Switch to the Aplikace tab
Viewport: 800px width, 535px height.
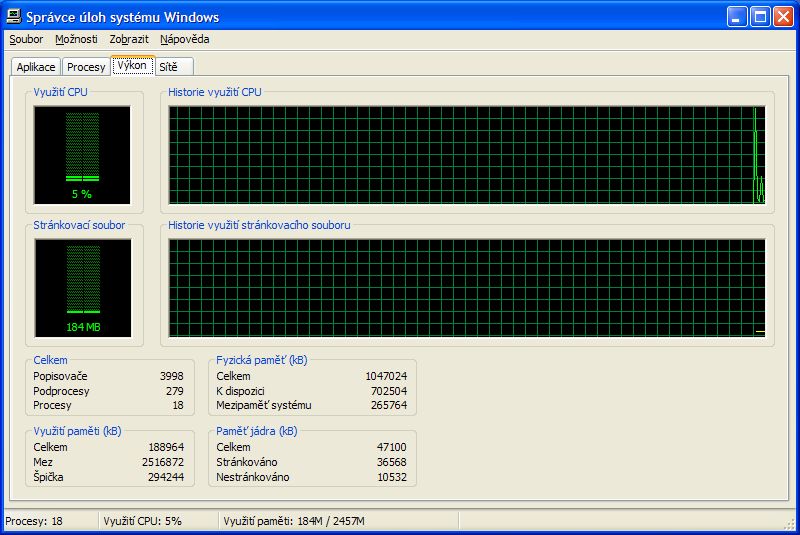[36, 67]
